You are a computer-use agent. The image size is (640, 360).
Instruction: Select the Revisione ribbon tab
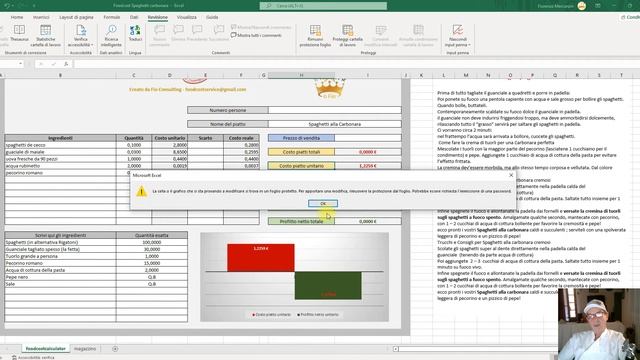(x=158, y=17)
